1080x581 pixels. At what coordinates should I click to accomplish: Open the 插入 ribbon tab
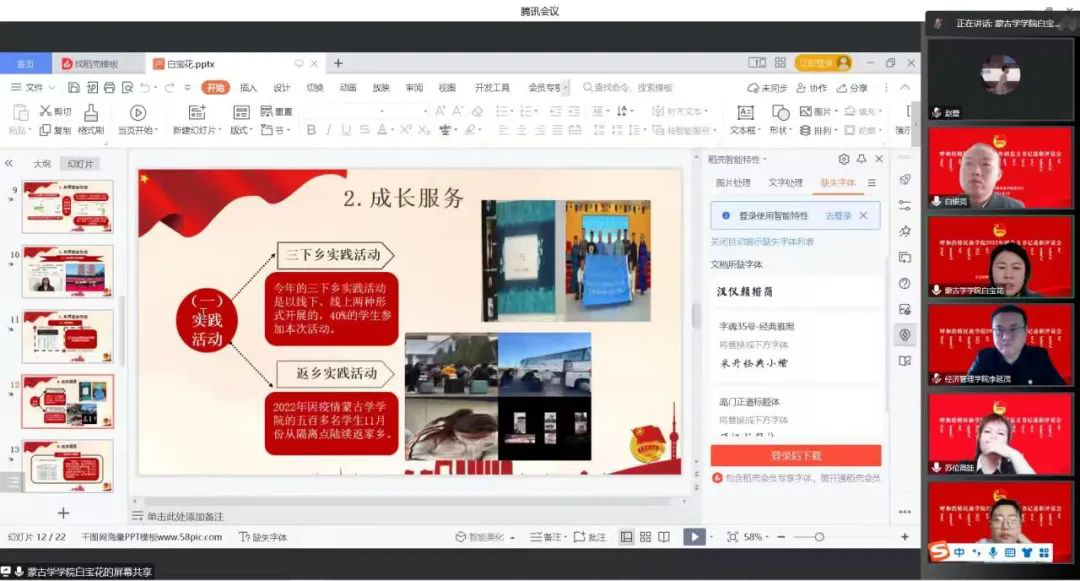point(248,88)
